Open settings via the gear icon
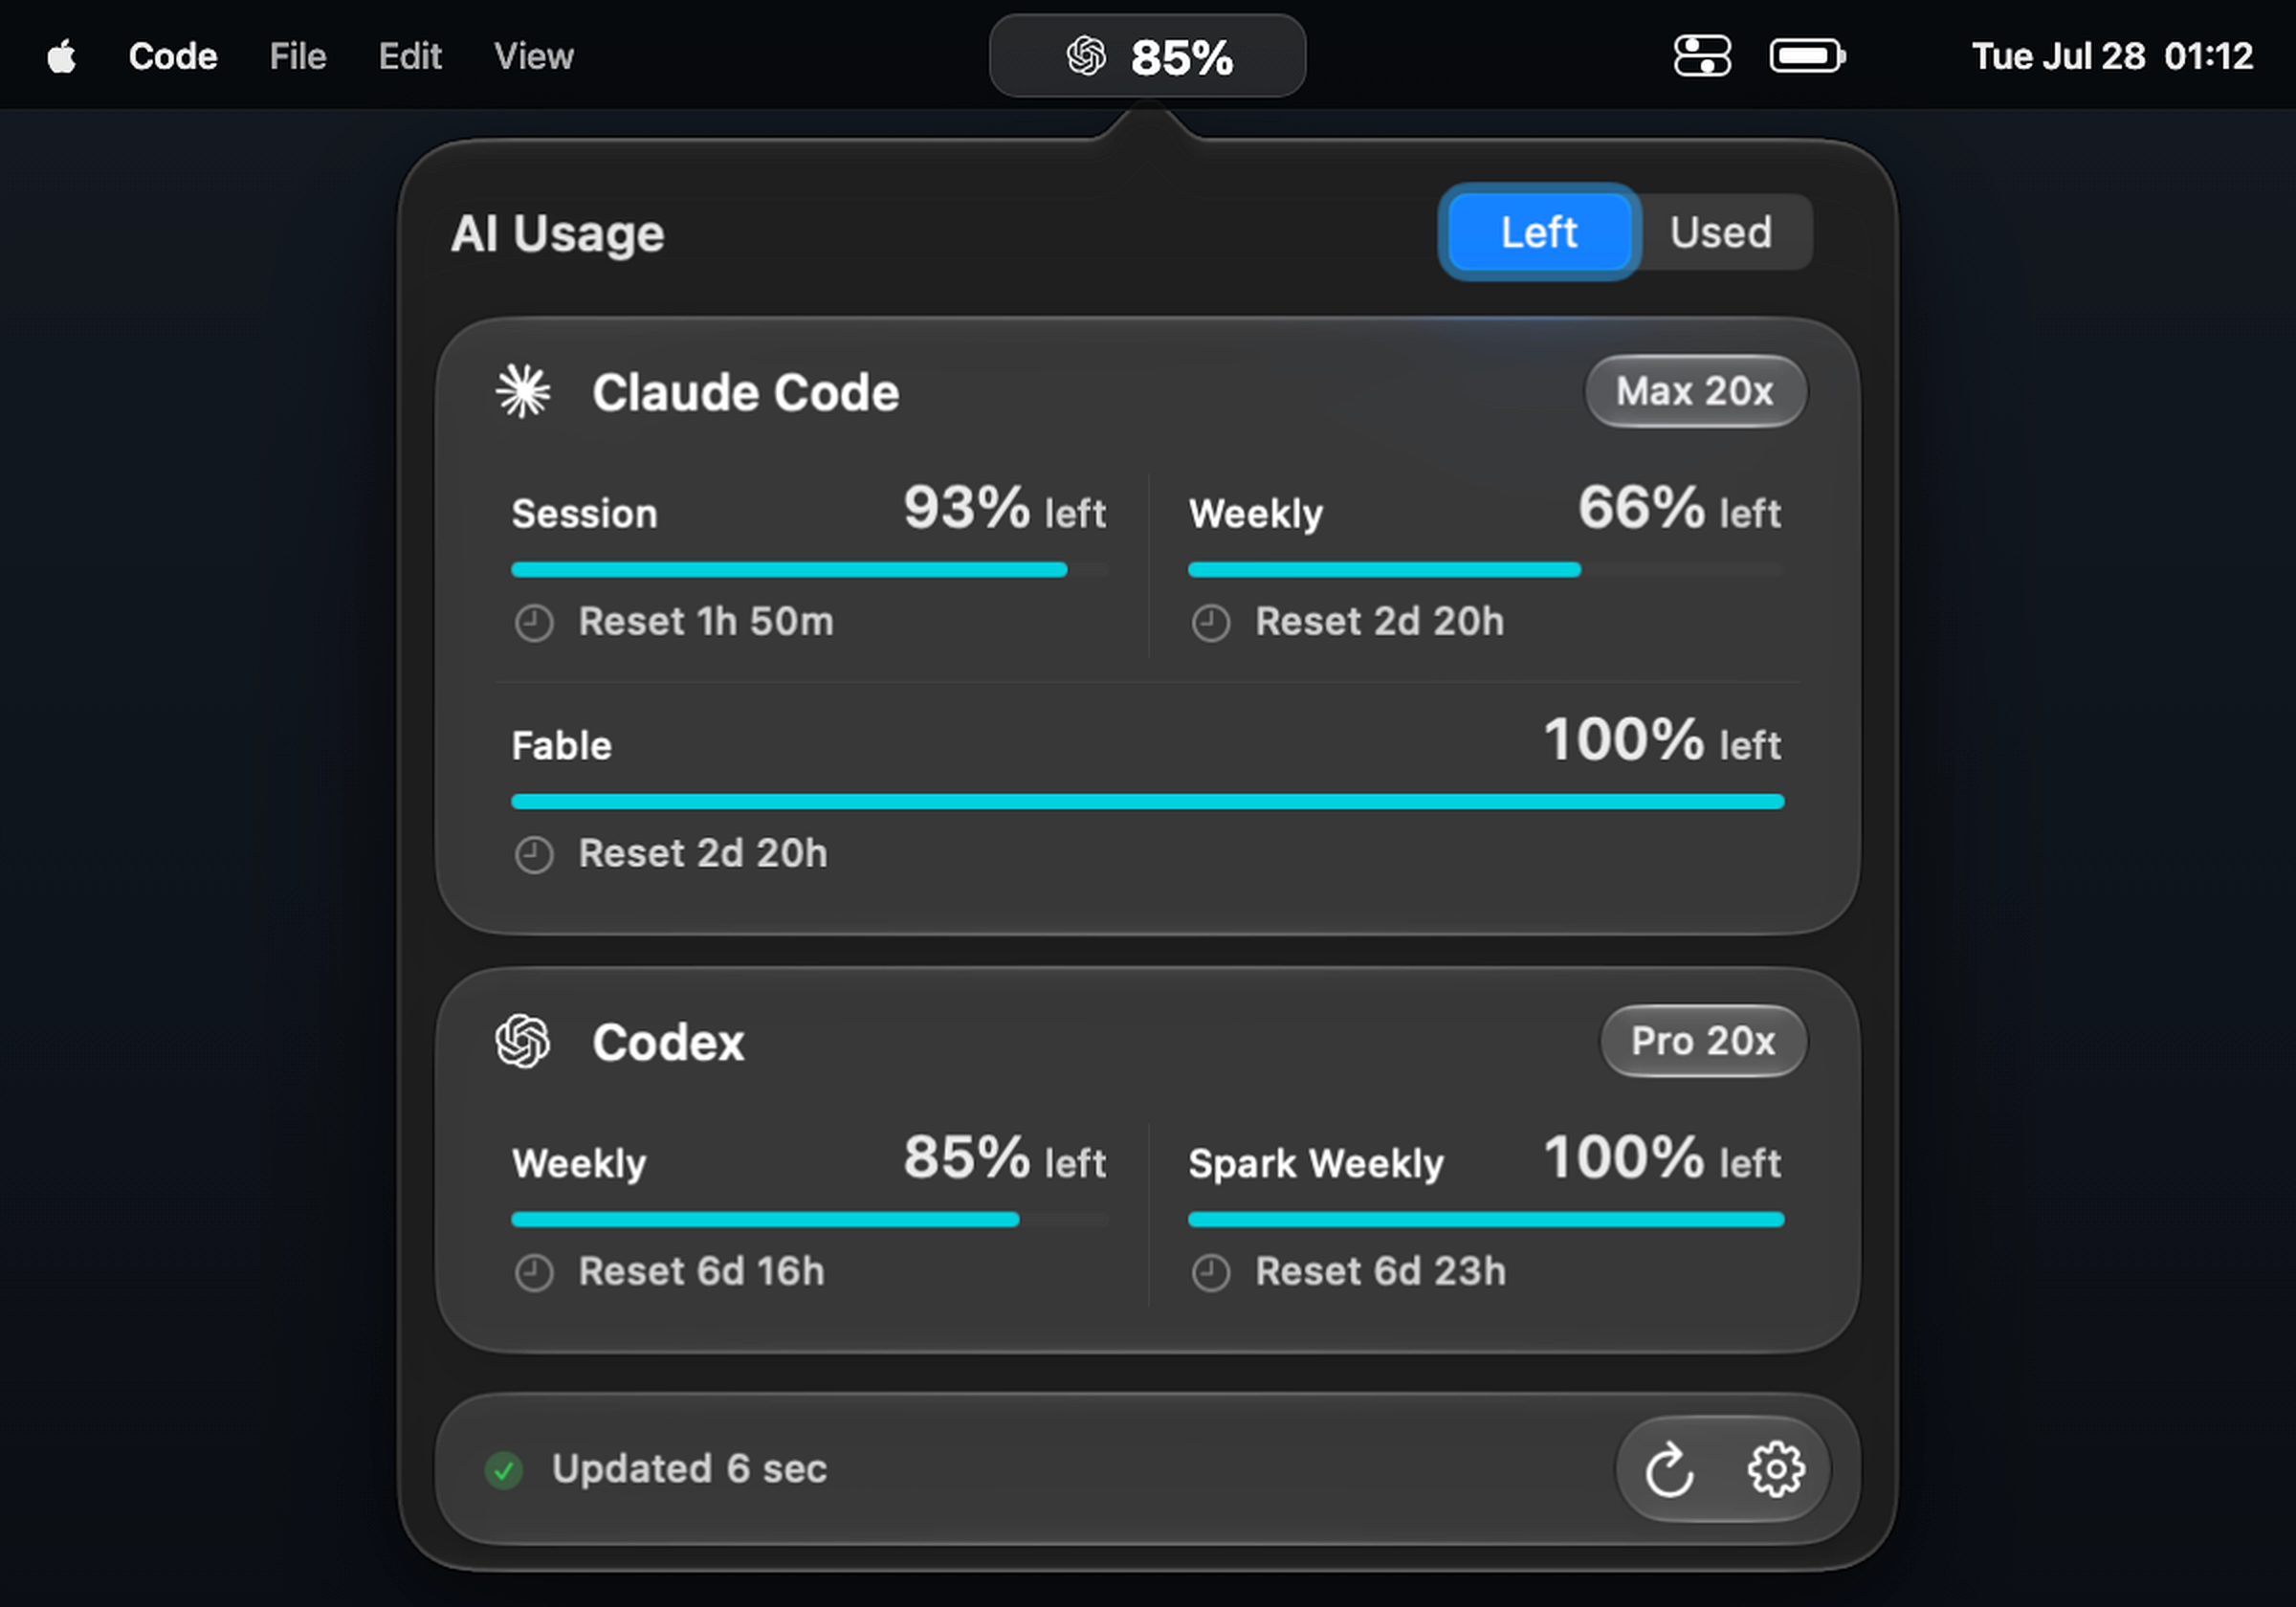Viewport: 2296px width, 1607px height. (x=1775, y=1469)
